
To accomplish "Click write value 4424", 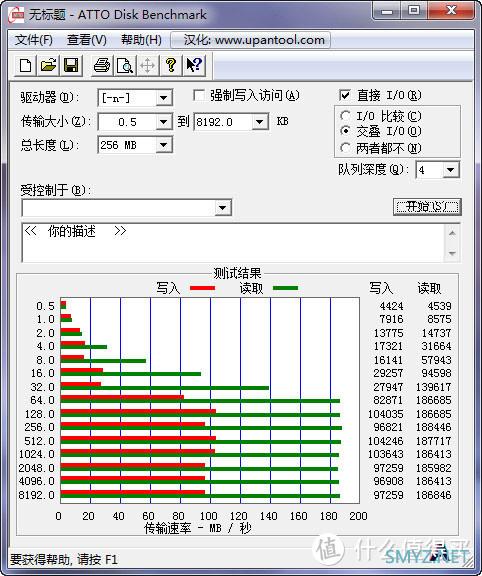I will [391, 306].
